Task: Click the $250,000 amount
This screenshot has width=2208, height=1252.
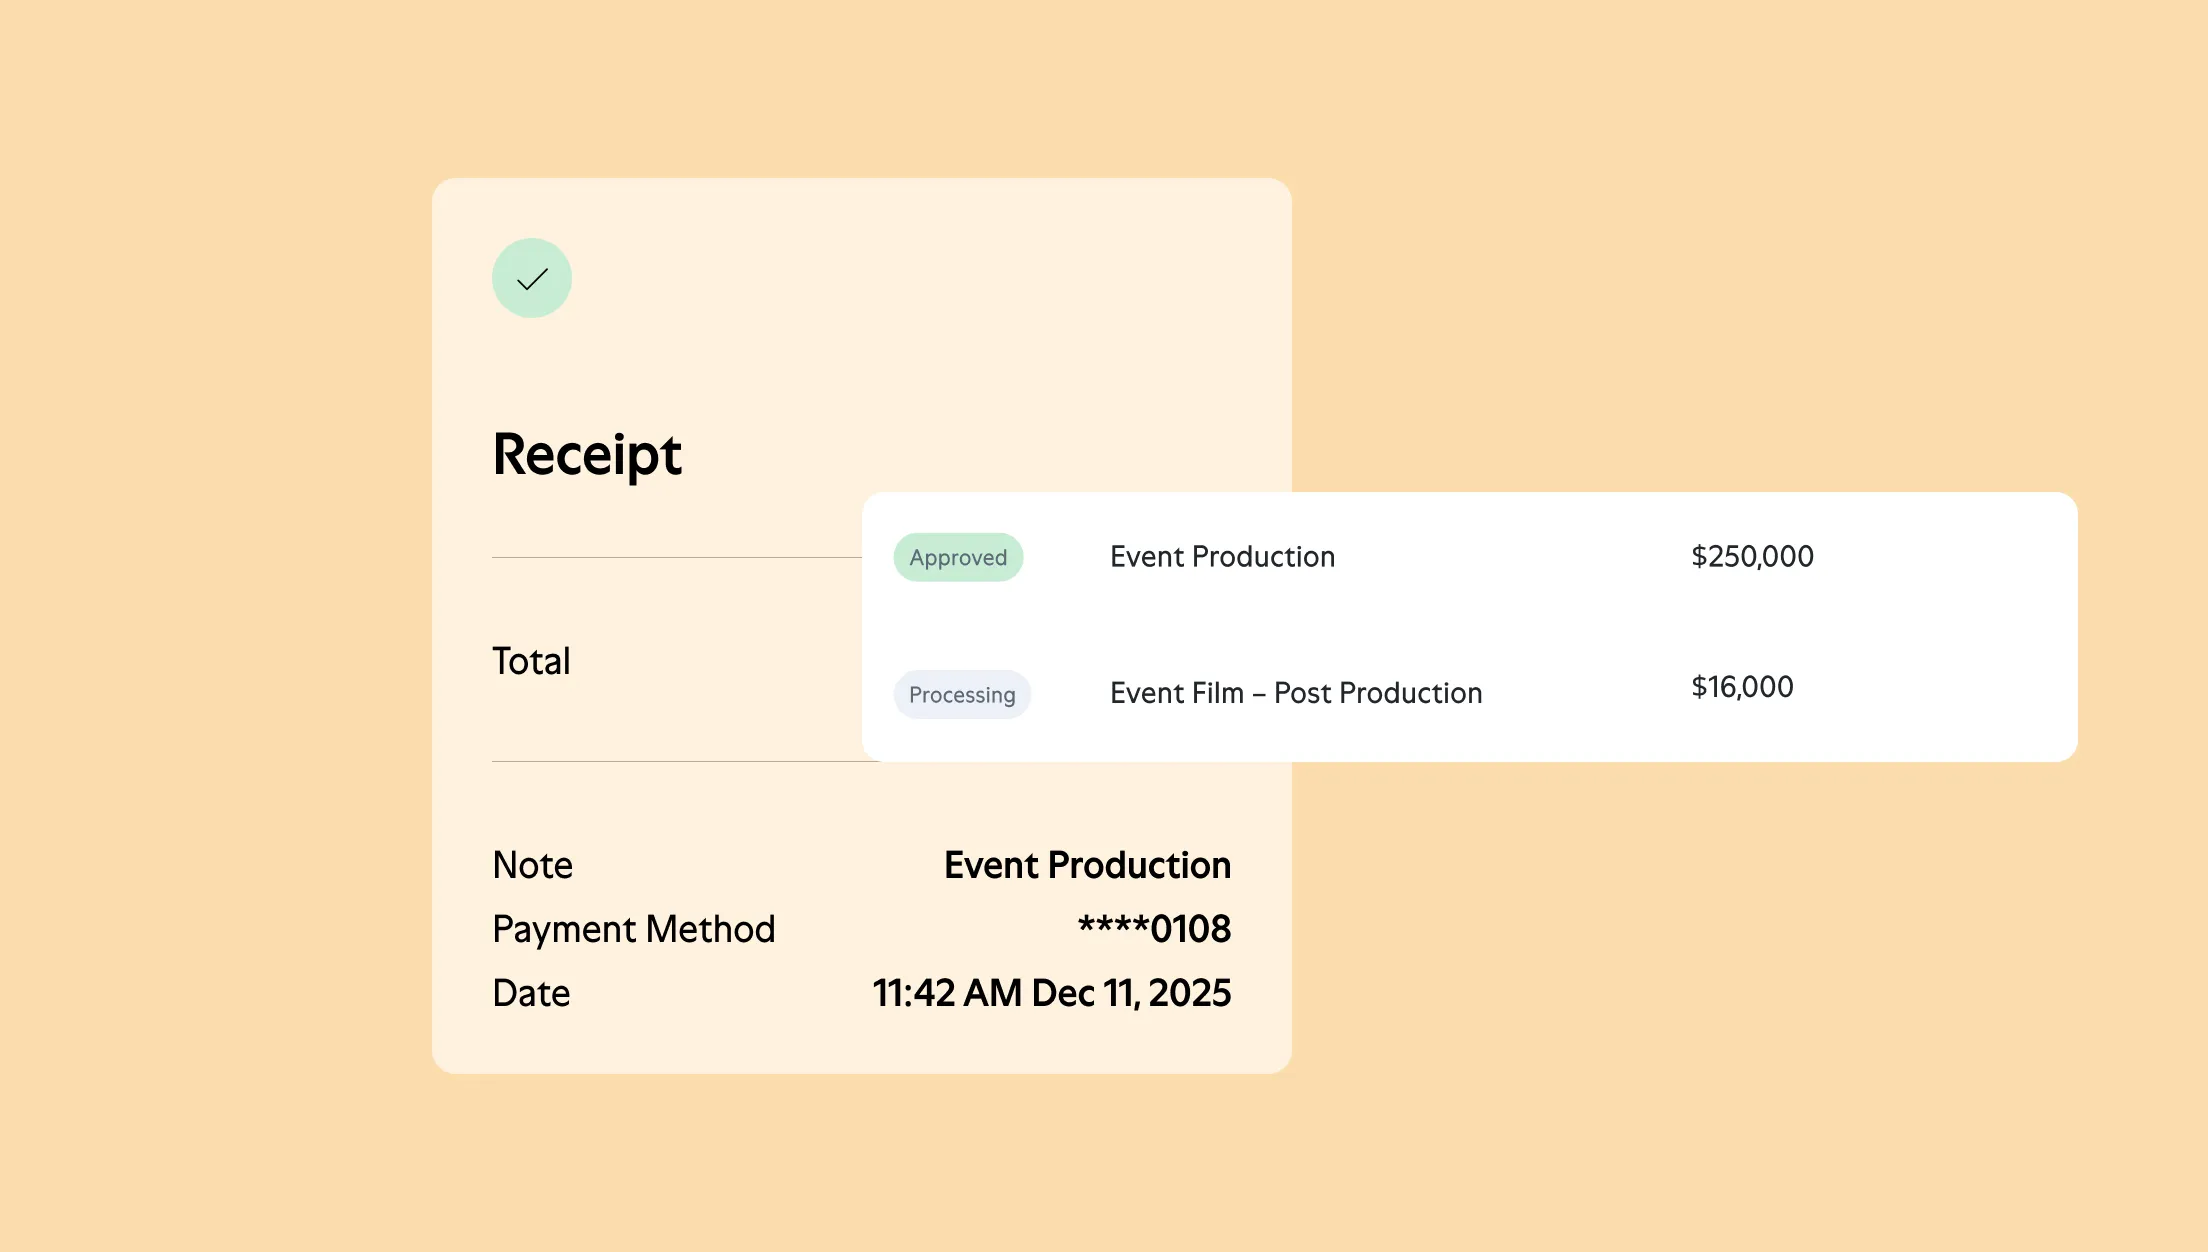Action: (1751, 556)
